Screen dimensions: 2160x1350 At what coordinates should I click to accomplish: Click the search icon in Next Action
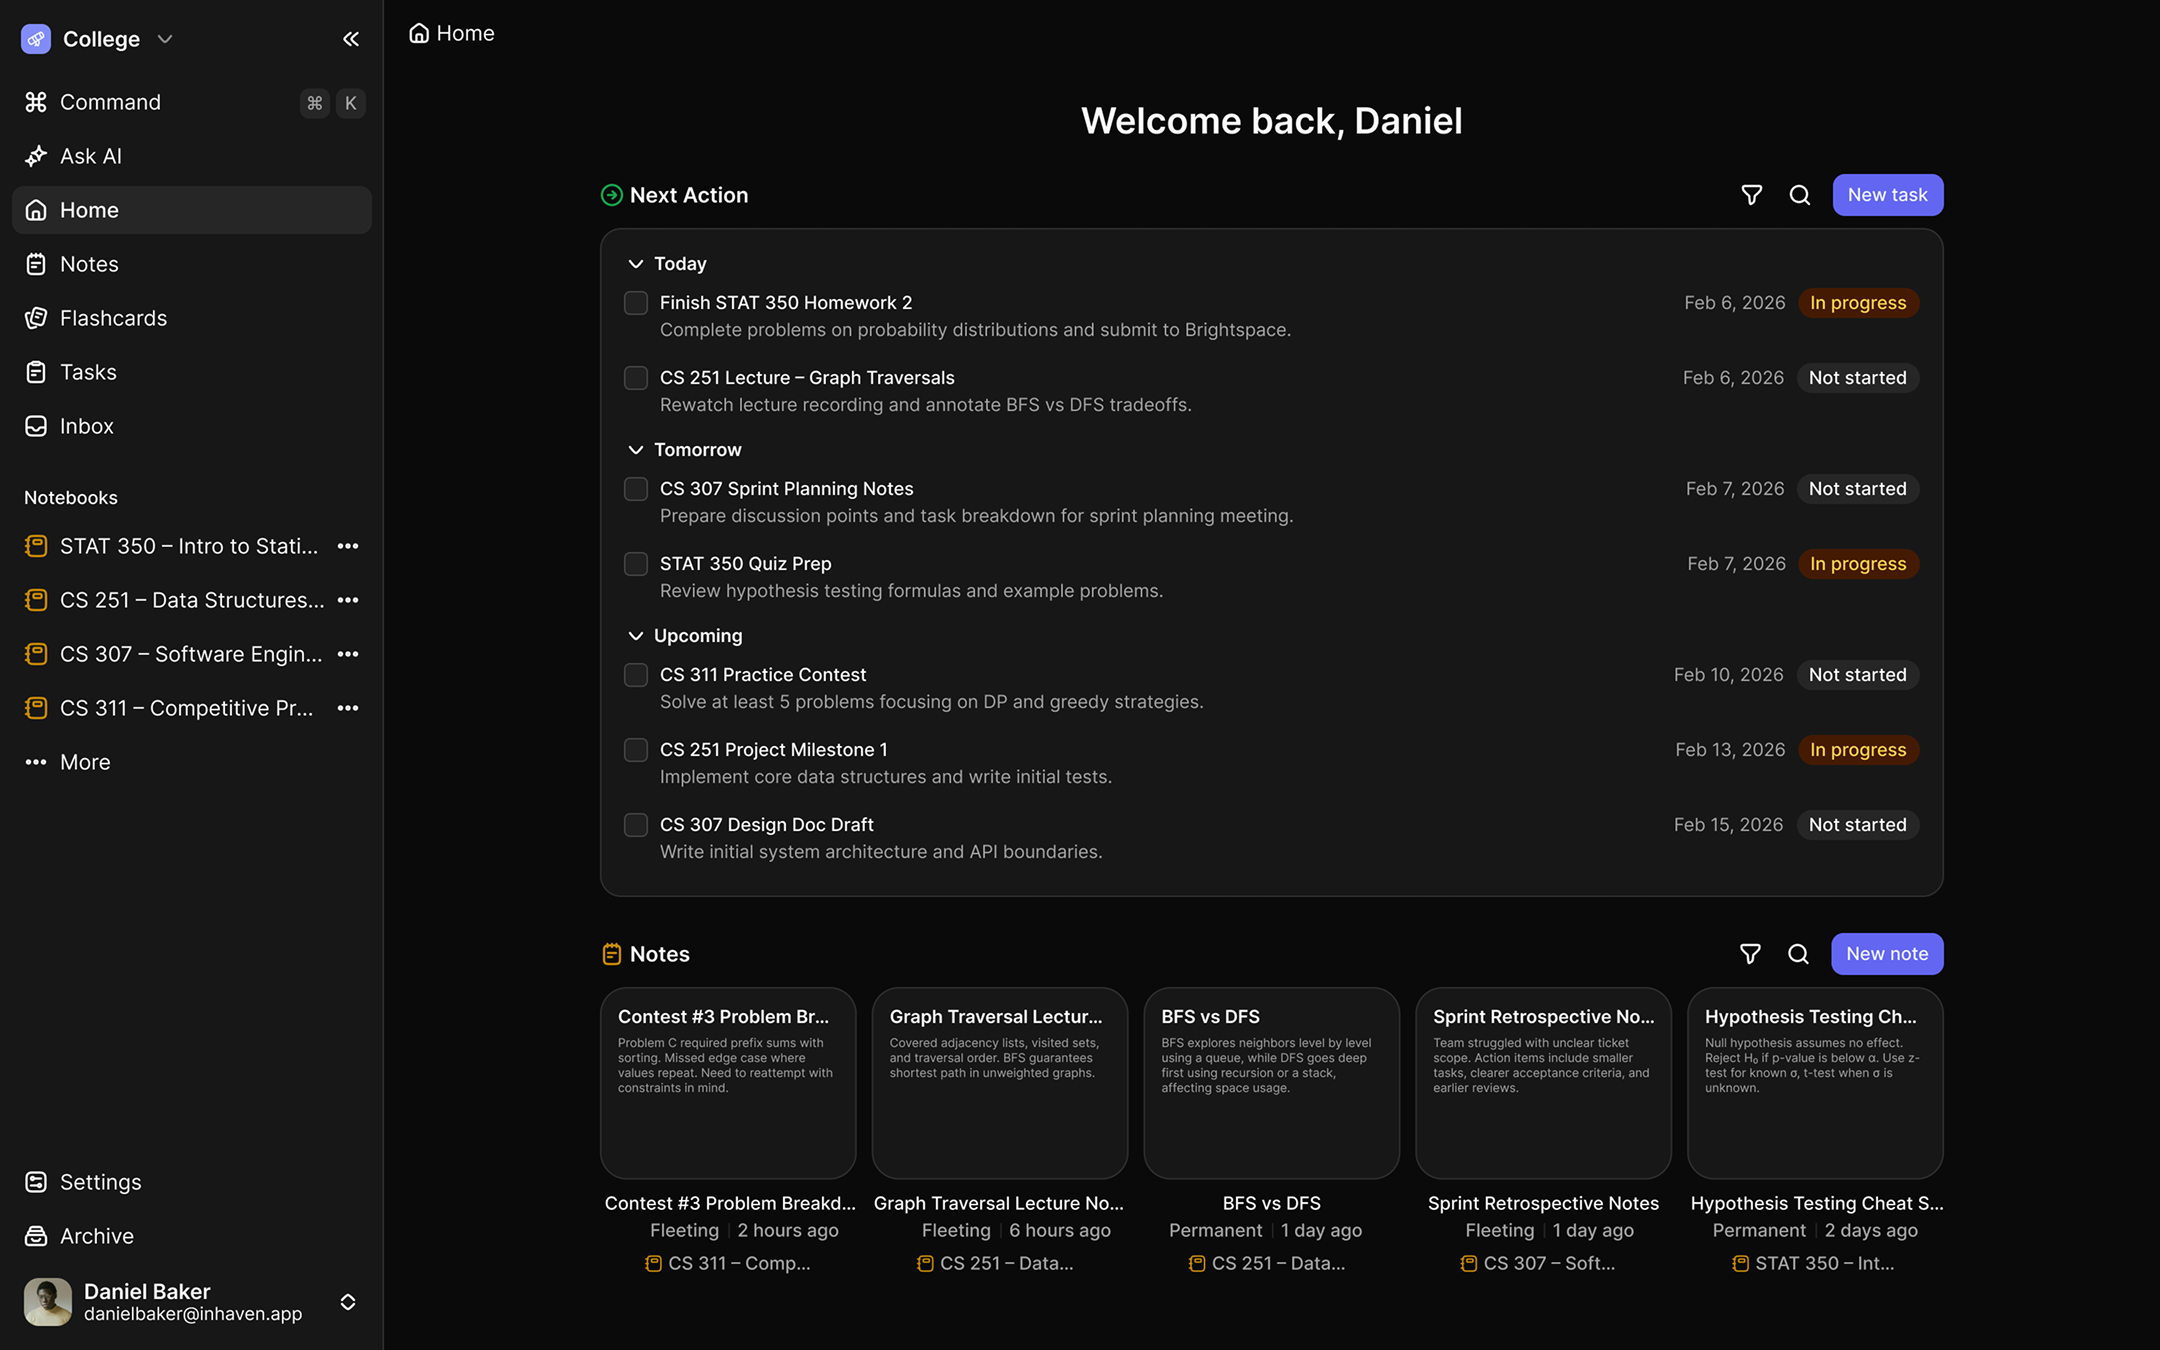pos(1799,195)
